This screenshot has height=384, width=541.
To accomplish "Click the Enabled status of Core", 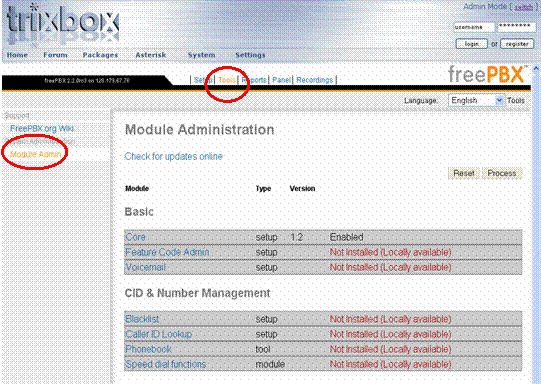I will pyautogui.click(x=347, y=237).
